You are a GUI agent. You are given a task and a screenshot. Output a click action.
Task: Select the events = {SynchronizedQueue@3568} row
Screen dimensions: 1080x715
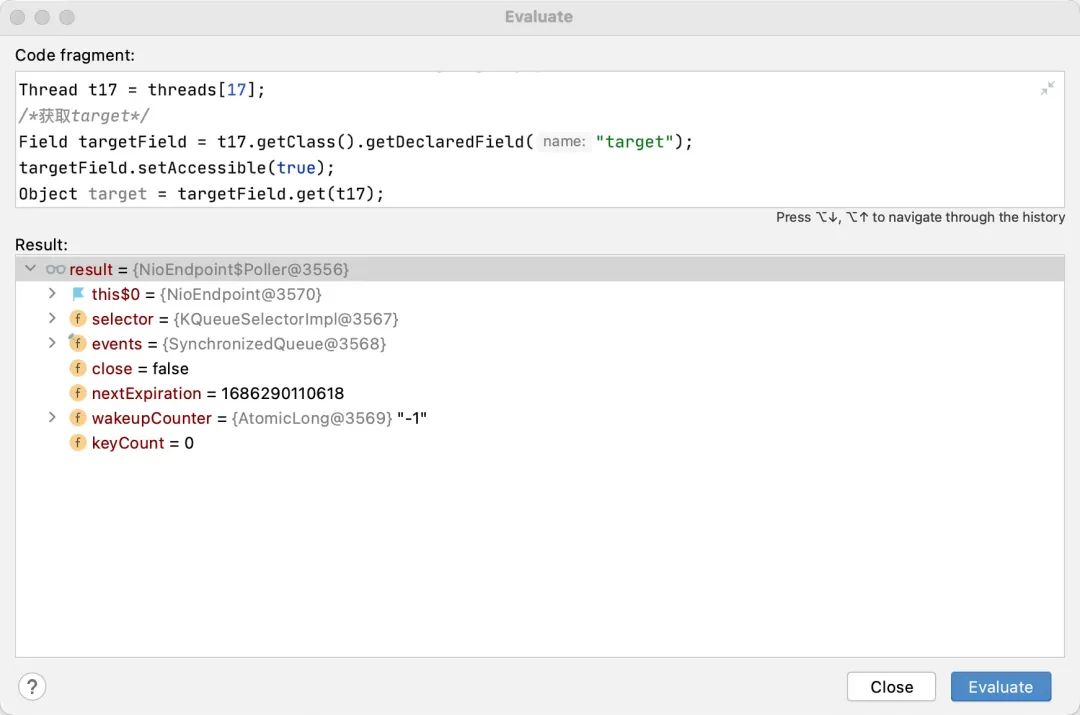tap(540, 344)
